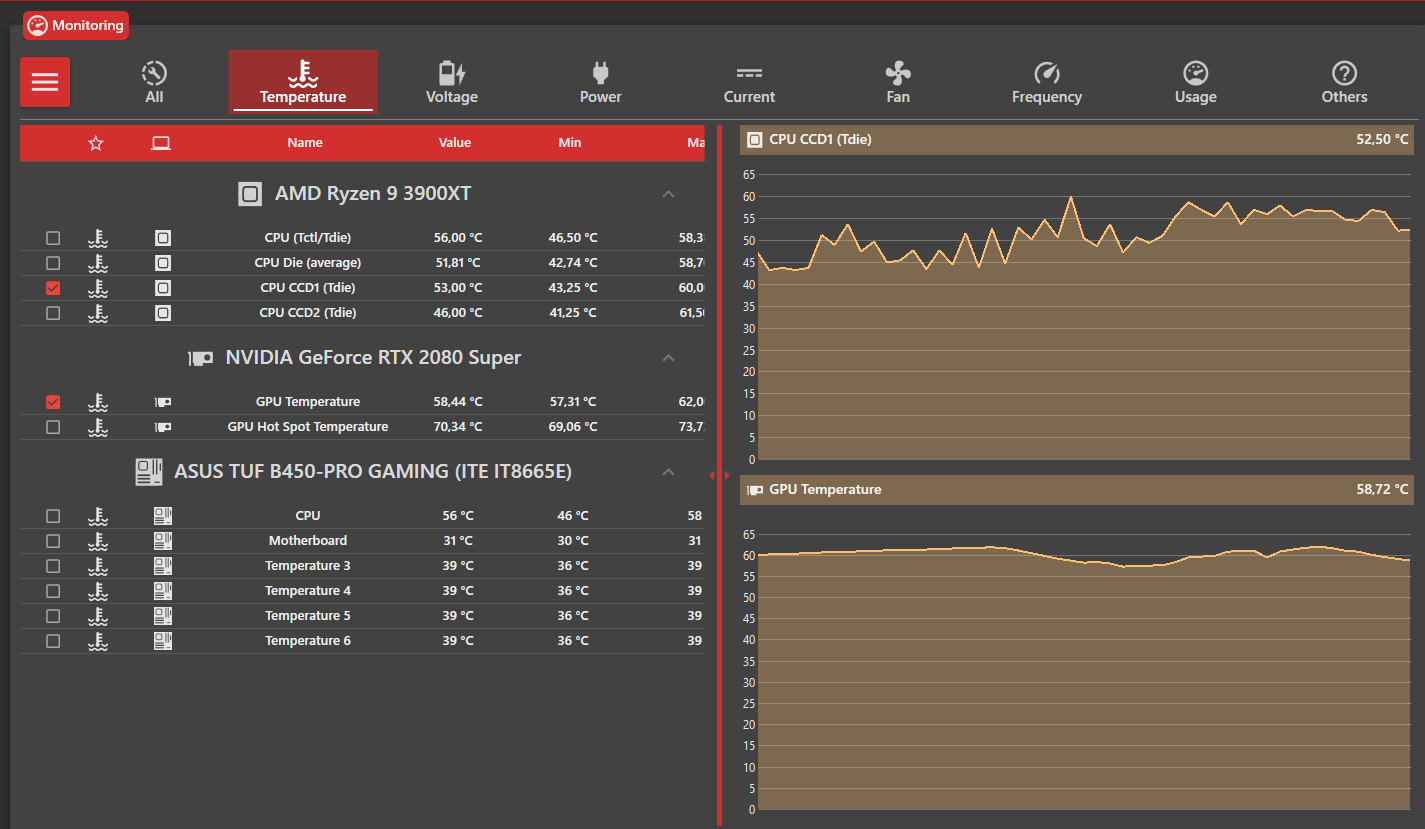Click the CPU chip icon in CPU CCD2 row
This screenshot has height=829, width=1425.
click(x=163, y=313)
